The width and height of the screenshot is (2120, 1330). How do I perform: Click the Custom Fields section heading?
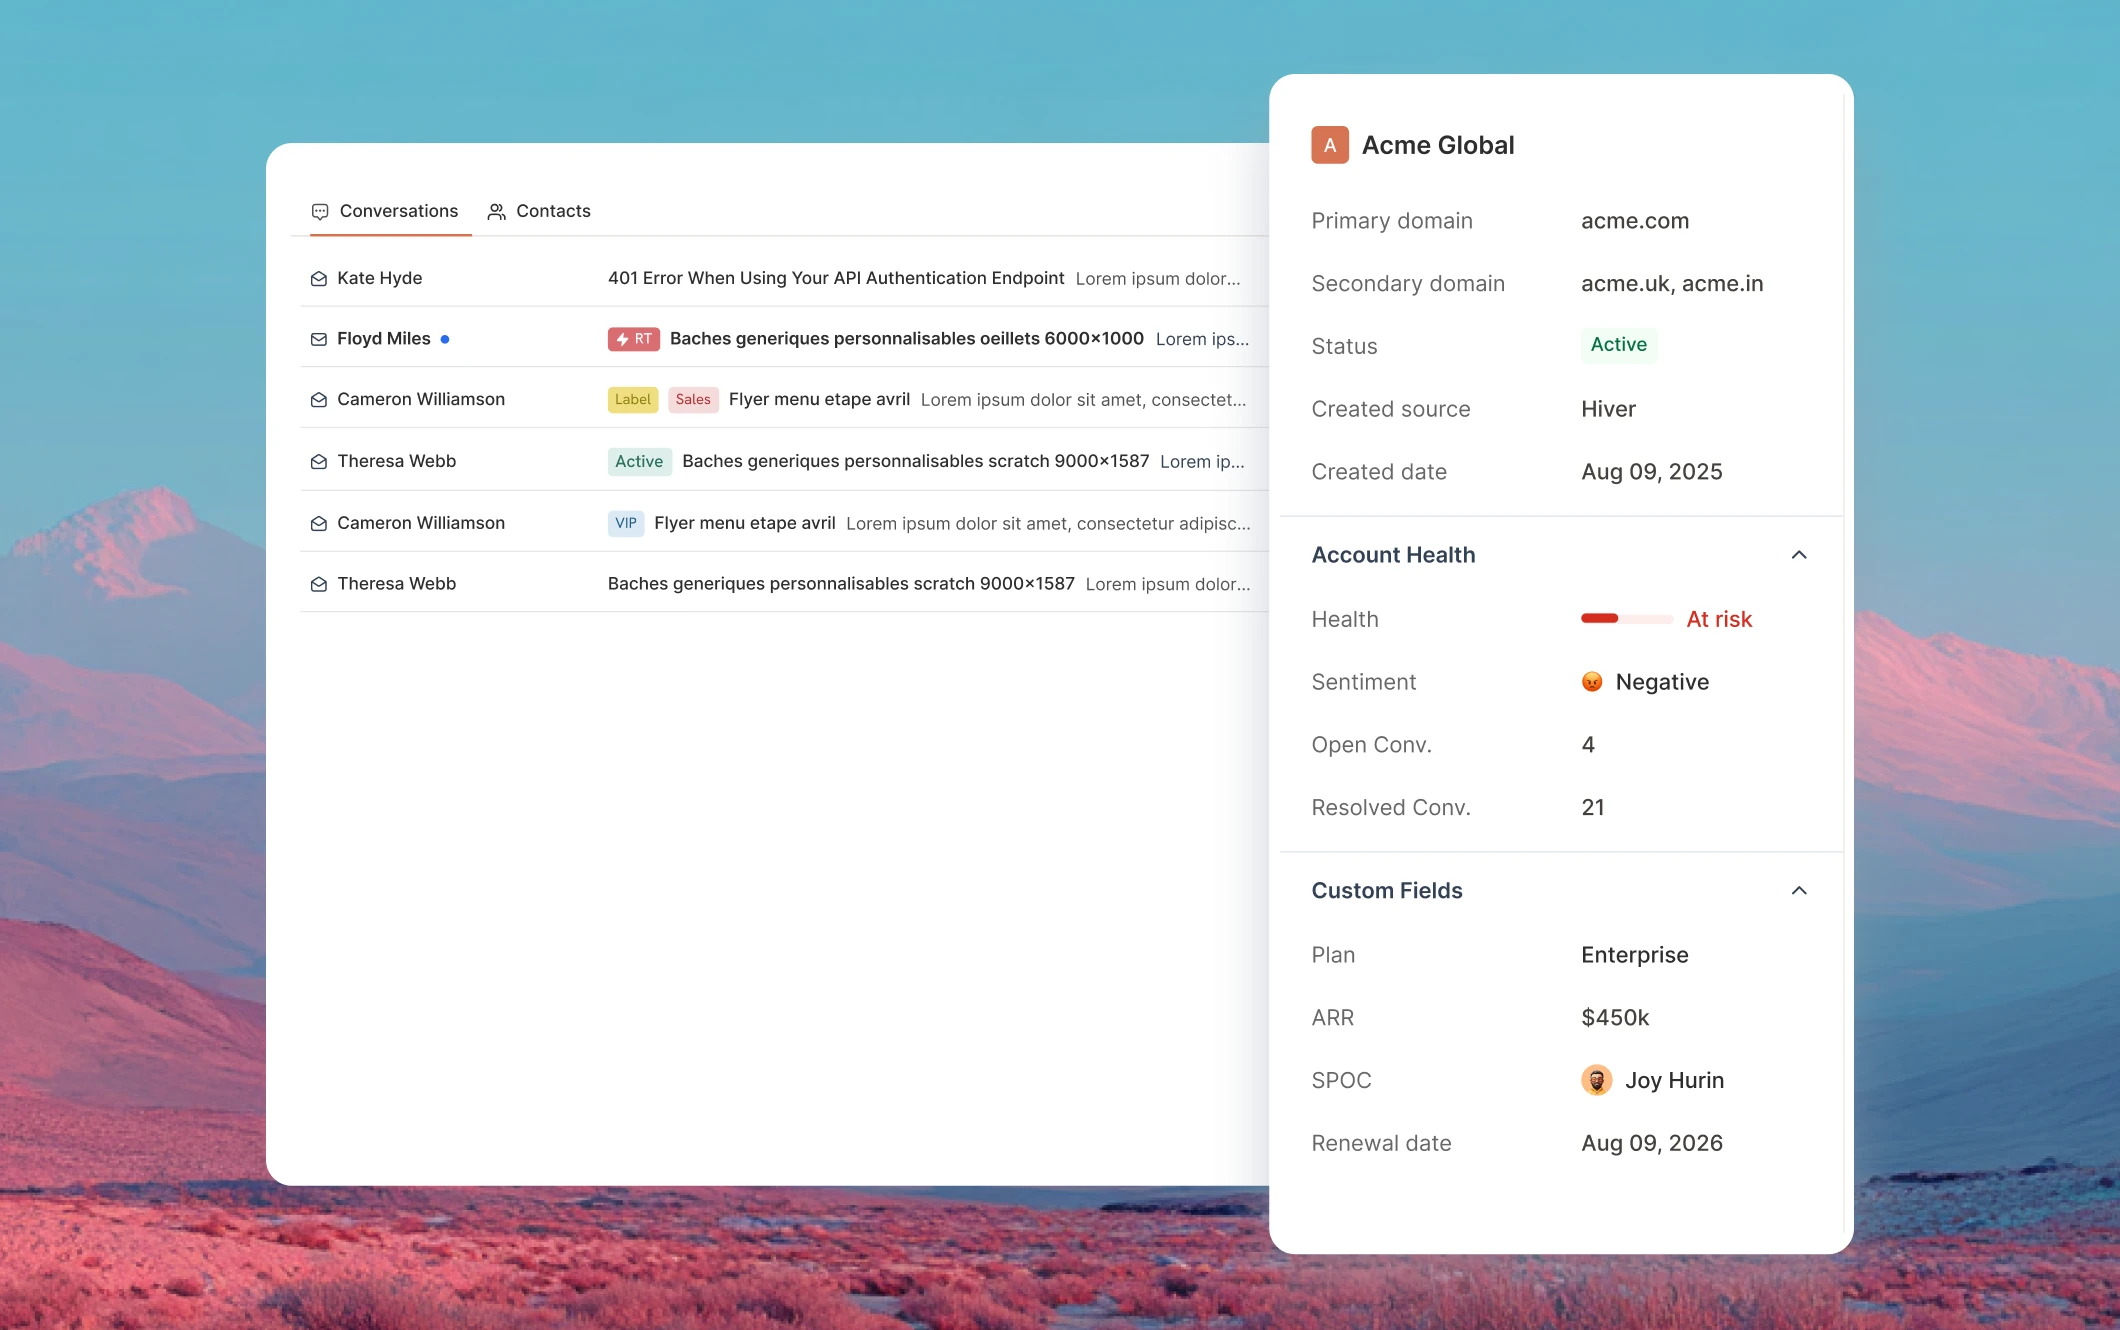[1386, 891]
